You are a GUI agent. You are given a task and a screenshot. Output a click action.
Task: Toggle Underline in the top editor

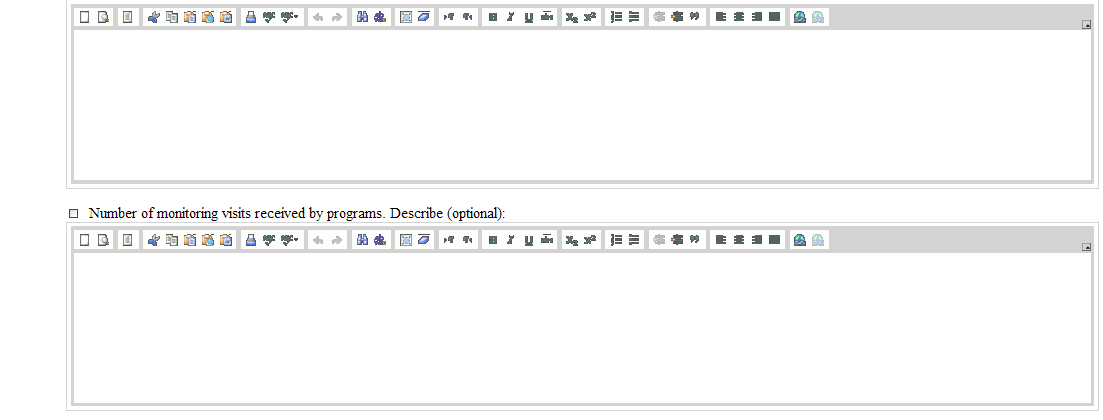(529, 17)
